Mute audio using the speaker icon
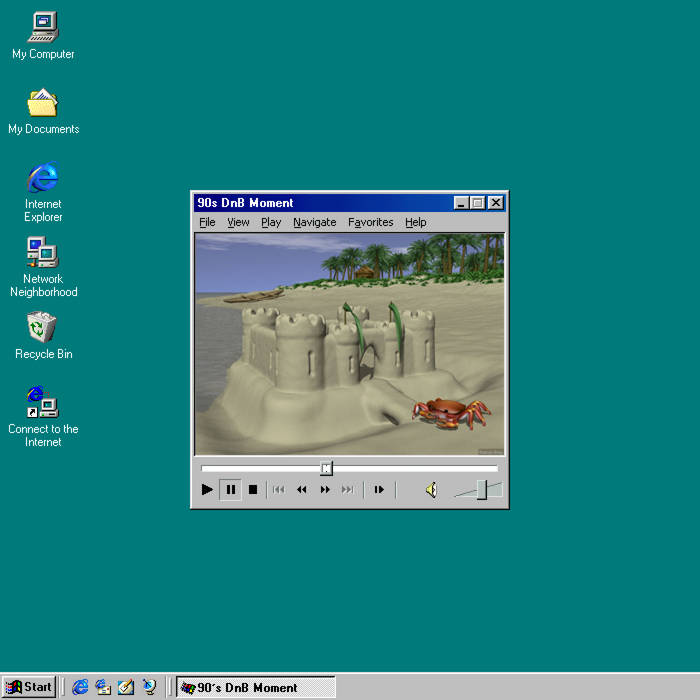 click(x=431, y=490)
